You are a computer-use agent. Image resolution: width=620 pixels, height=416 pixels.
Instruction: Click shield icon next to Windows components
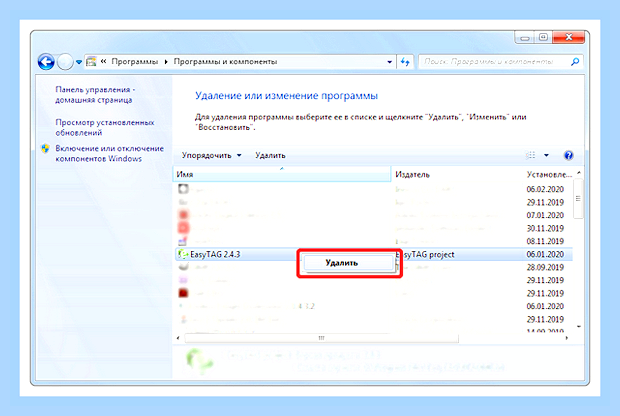point(45,149)
